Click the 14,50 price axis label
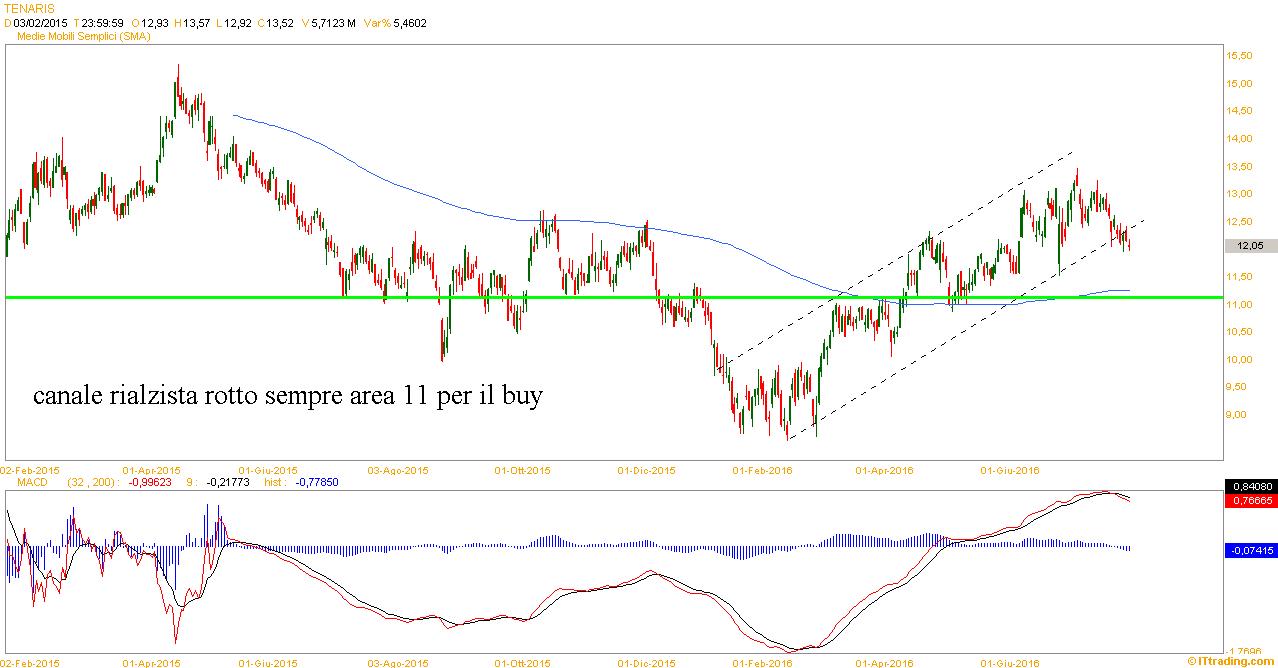This screenshot has width=1278, height=668. (x=1239, y=111)
